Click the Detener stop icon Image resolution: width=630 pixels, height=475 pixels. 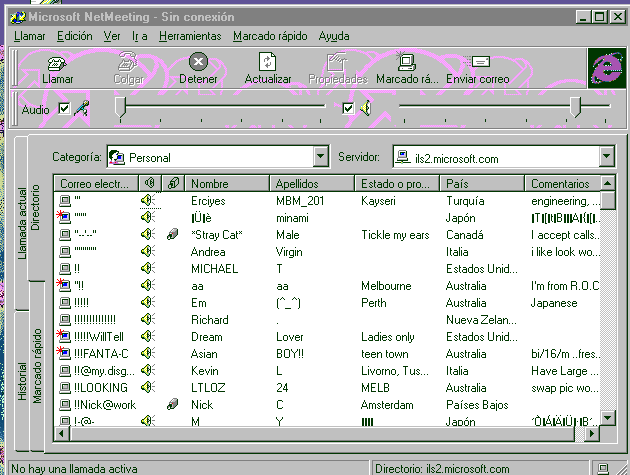click(x=198, y=61)
